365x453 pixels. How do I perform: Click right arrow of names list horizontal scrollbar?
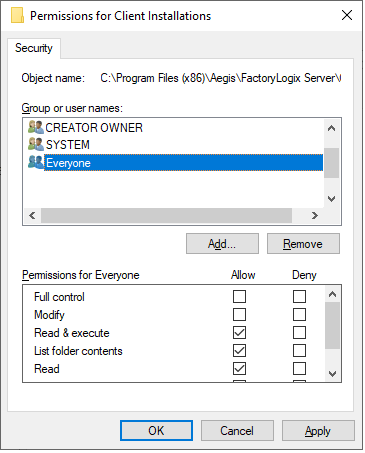click(x=315, y=215)
